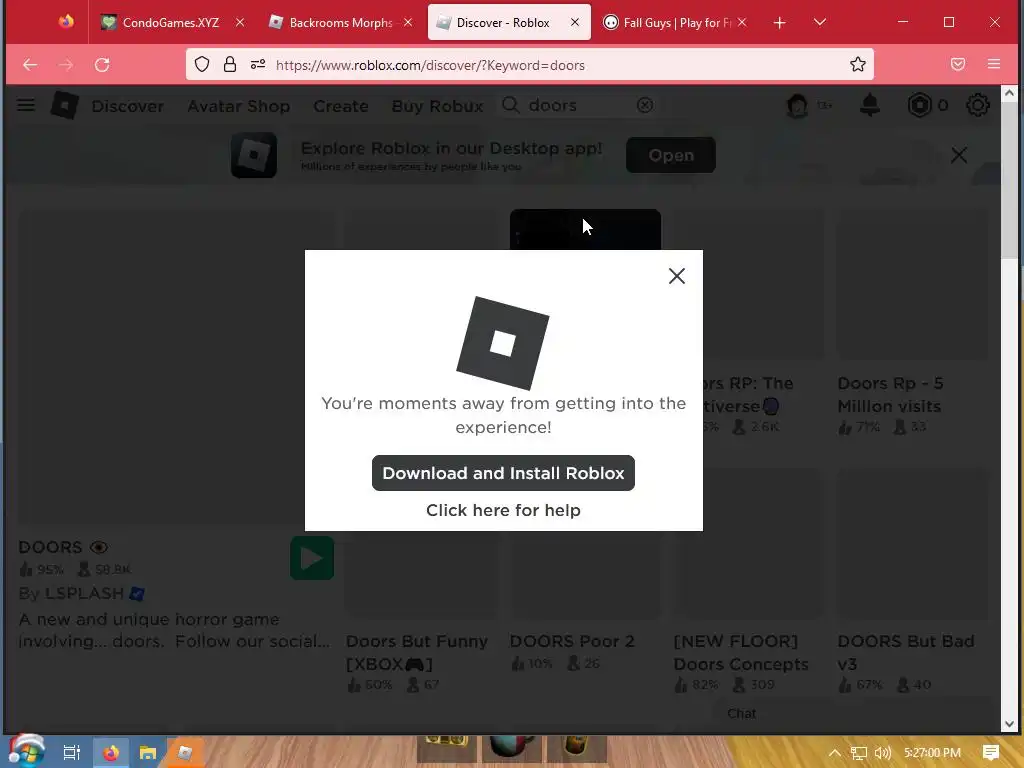Viewport: 1024px width, 768px height.
Task: Close the CondoGames.XYZ tab
Action: tap(240, 23)
